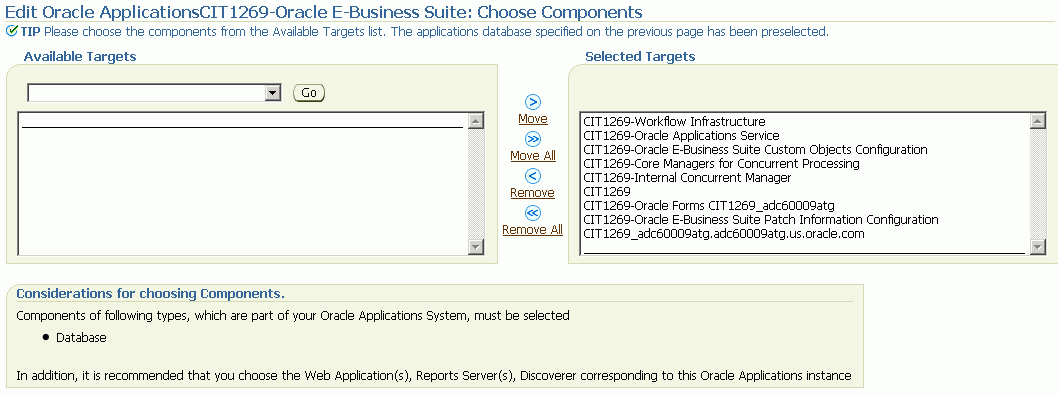Select CIT1269-Workflow Infrastructure in Selected Targets

[674, 122]
